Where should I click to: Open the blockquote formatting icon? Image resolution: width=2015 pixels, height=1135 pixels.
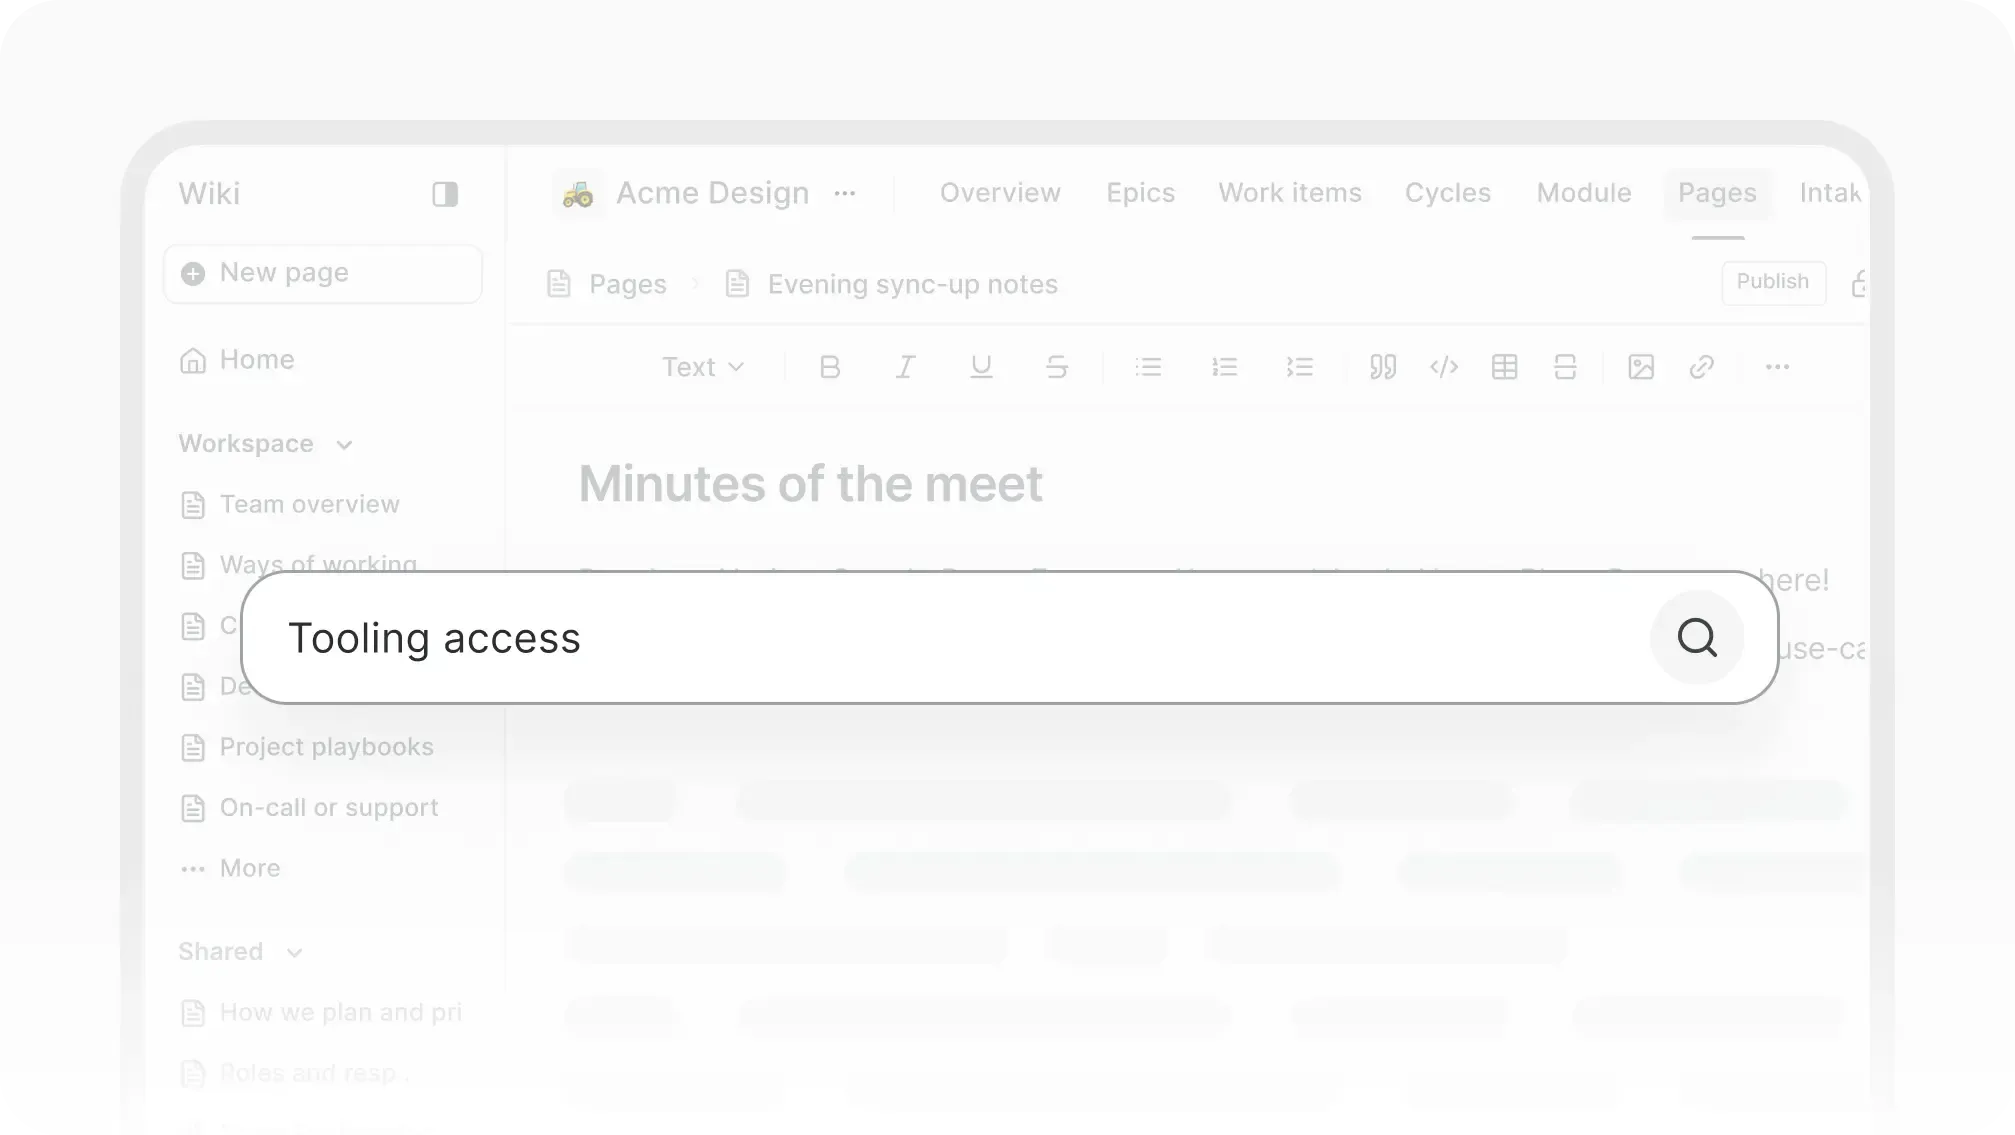tap(1383, 367)
